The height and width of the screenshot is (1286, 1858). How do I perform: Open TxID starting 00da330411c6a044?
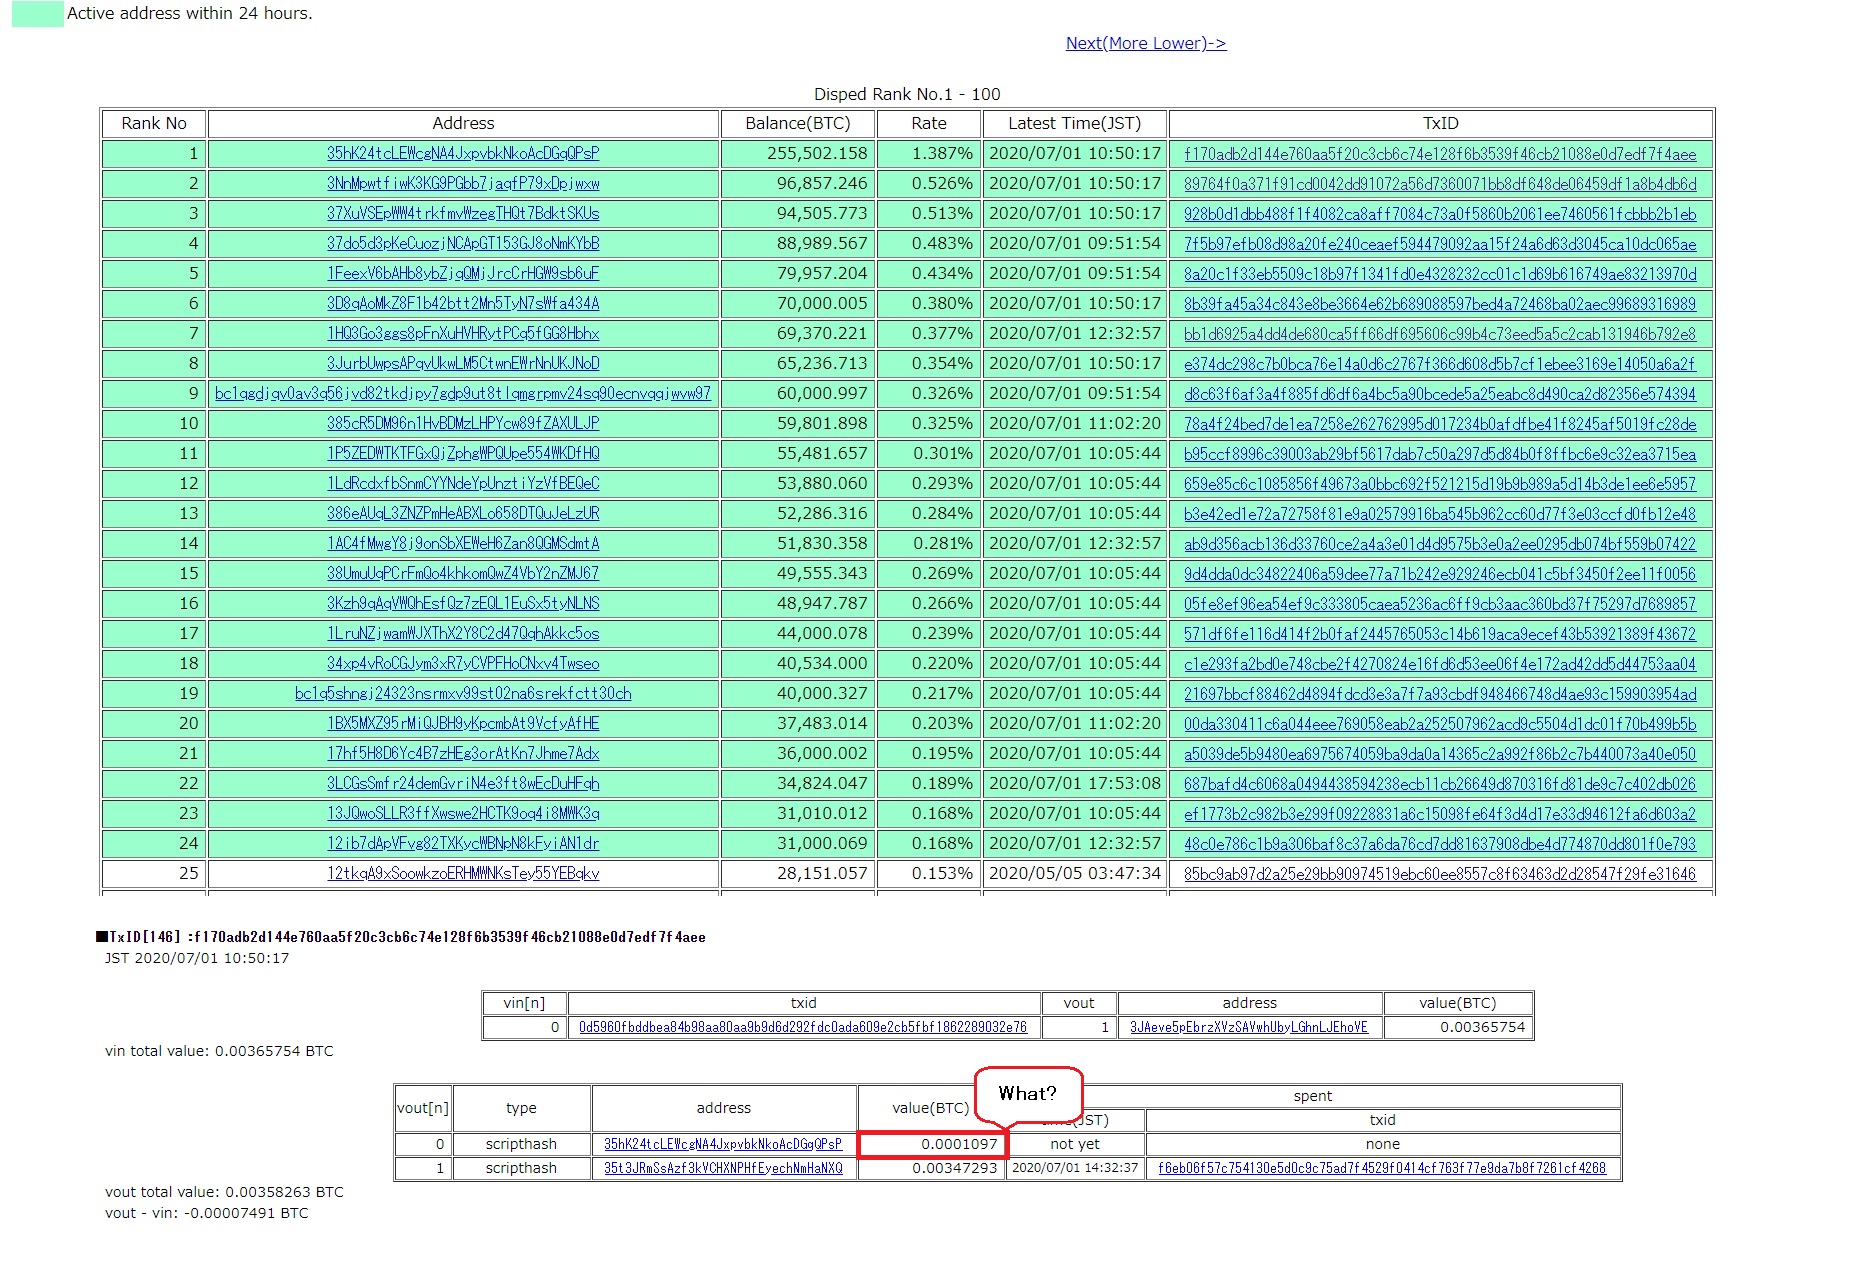coord(1440,723)
